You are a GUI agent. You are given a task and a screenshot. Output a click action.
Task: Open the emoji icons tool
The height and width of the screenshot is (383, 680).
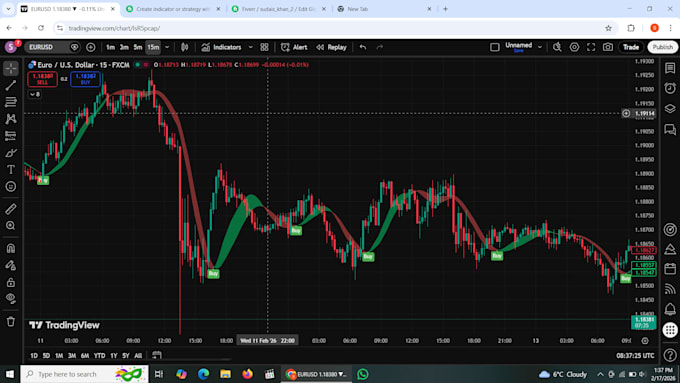(x=11, y=187)
